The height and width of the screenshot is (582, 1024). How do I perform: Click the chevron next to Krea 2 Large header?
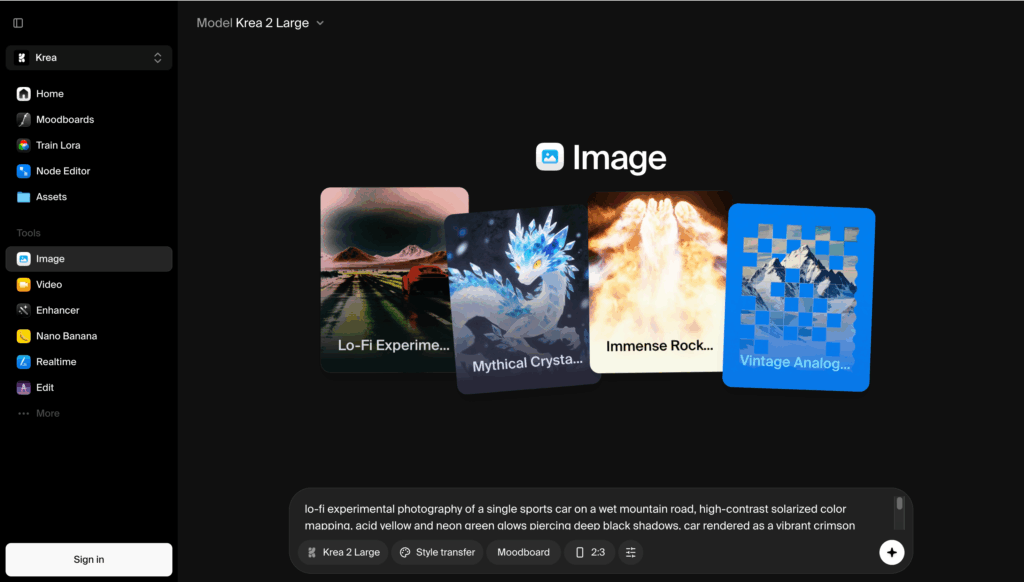coord(320,23)
